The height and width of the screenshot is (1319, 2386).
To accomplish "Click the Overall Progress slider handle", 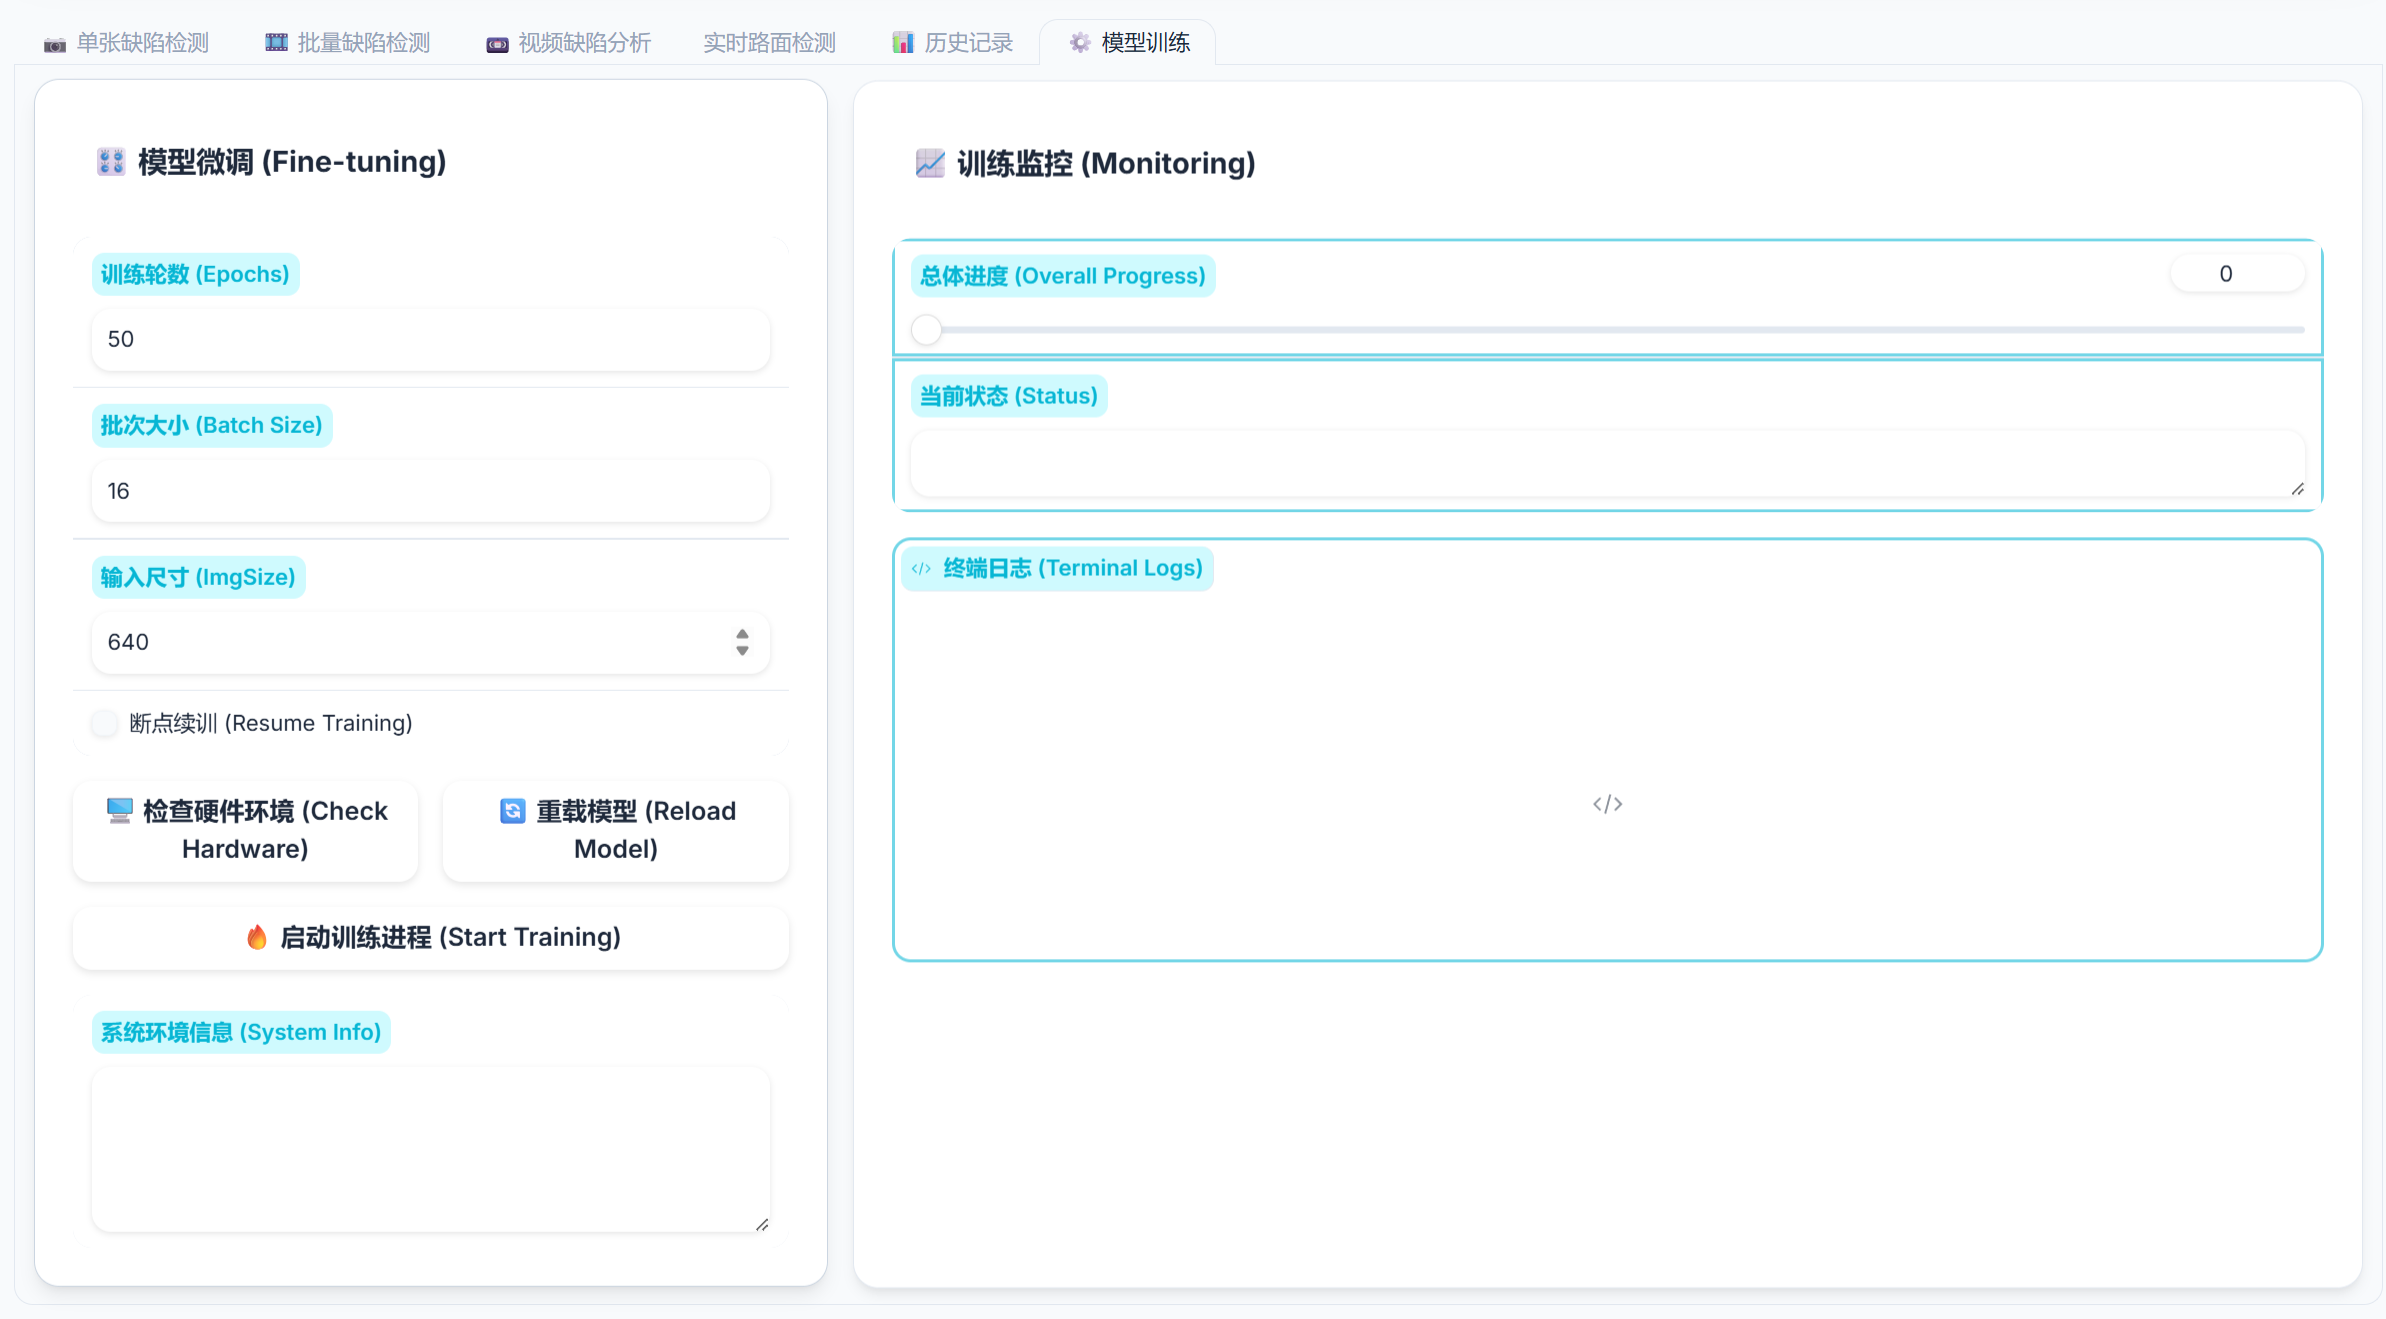I will pos(927,329).
